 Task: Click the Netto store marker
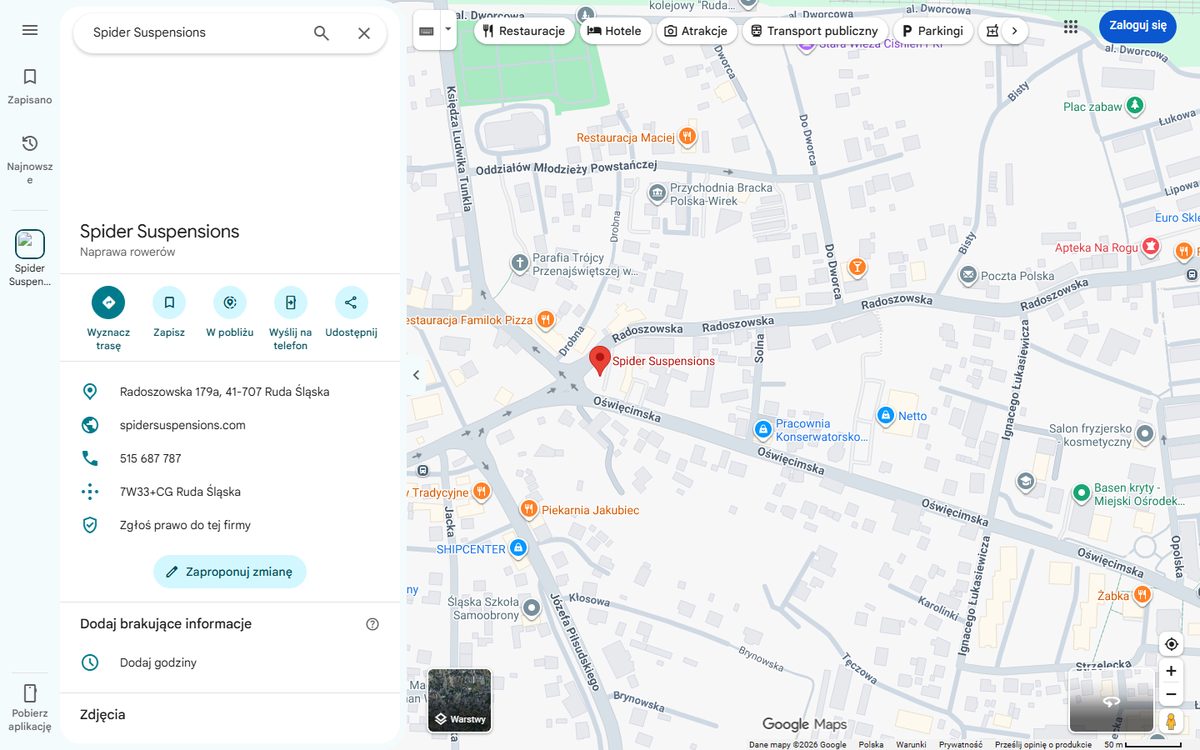(x=885, y=415)
